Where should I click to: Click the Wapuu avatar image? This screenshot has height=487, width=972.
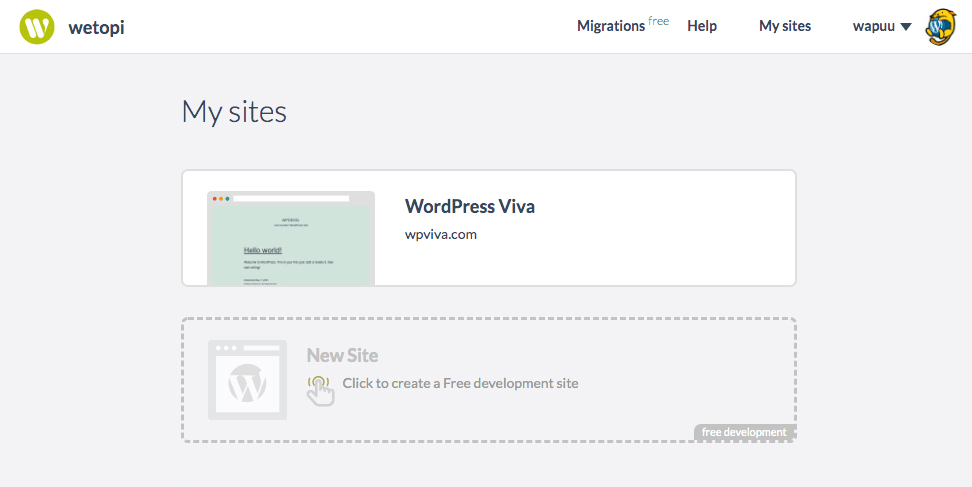click(x=940, y=27)
